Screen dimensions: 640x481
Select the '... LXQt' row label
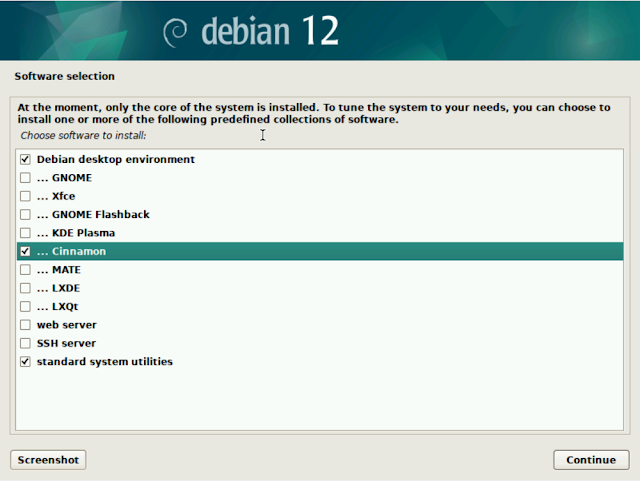point(58,306)
